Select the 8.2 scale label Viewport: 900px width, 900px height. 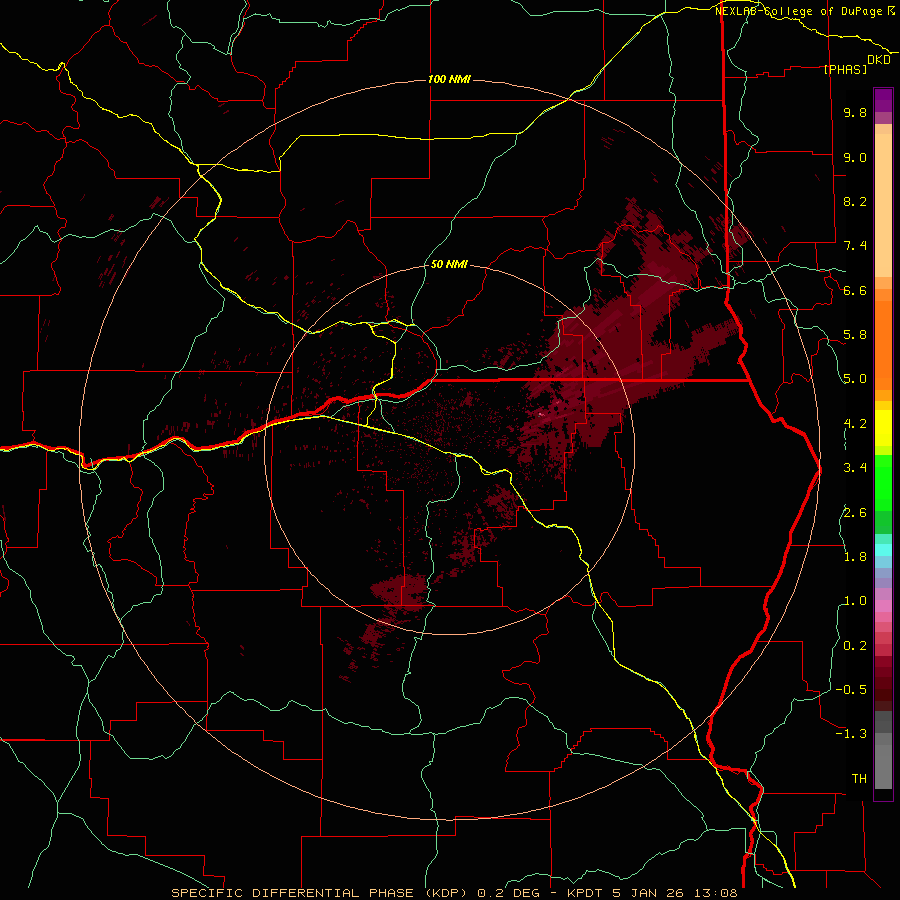click(855, 201)
